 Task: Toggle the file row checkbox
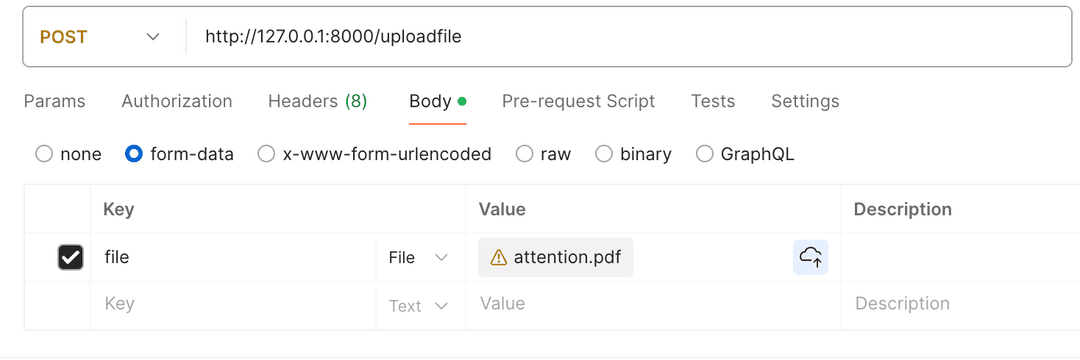70,257
